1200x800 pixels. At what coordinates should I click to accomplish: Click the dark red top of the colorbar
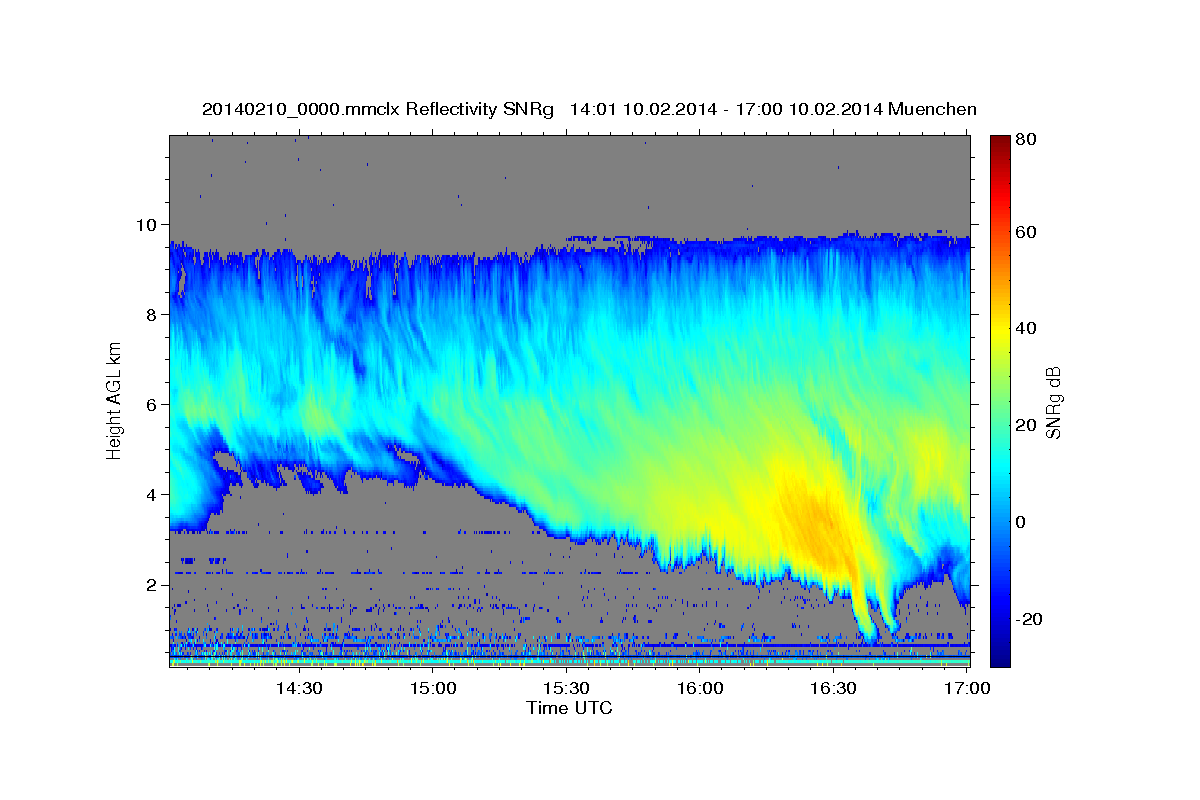(x=1000, y=142)
